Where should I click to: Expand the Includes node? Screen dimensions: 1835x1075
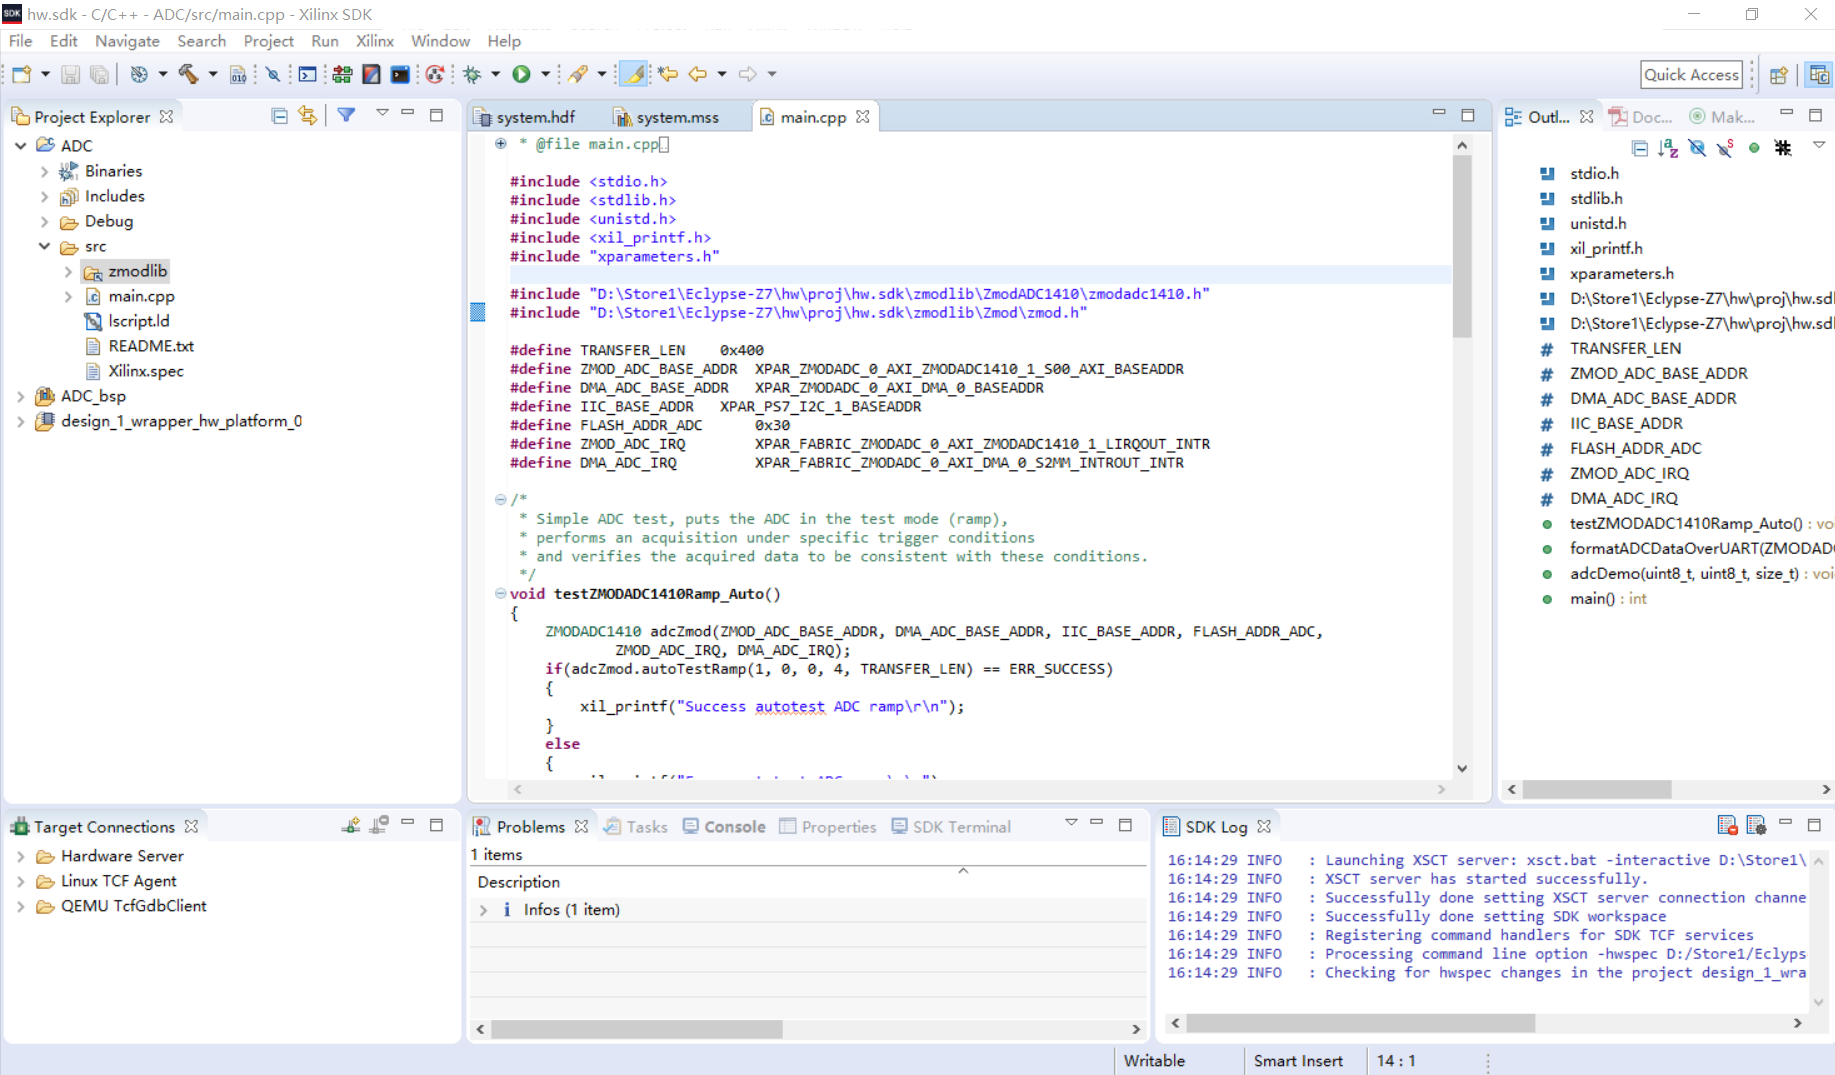point(44,196)
